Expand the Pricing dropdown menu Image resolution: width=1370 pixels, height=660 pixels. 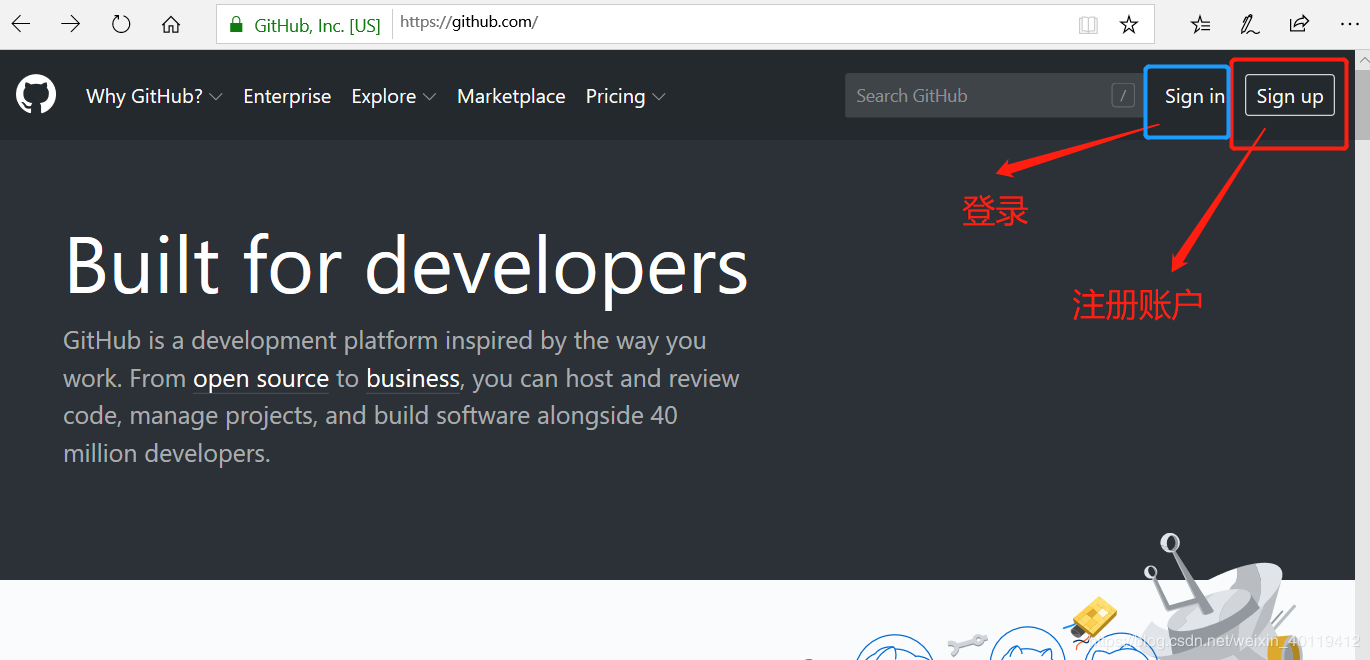[626, 96]
